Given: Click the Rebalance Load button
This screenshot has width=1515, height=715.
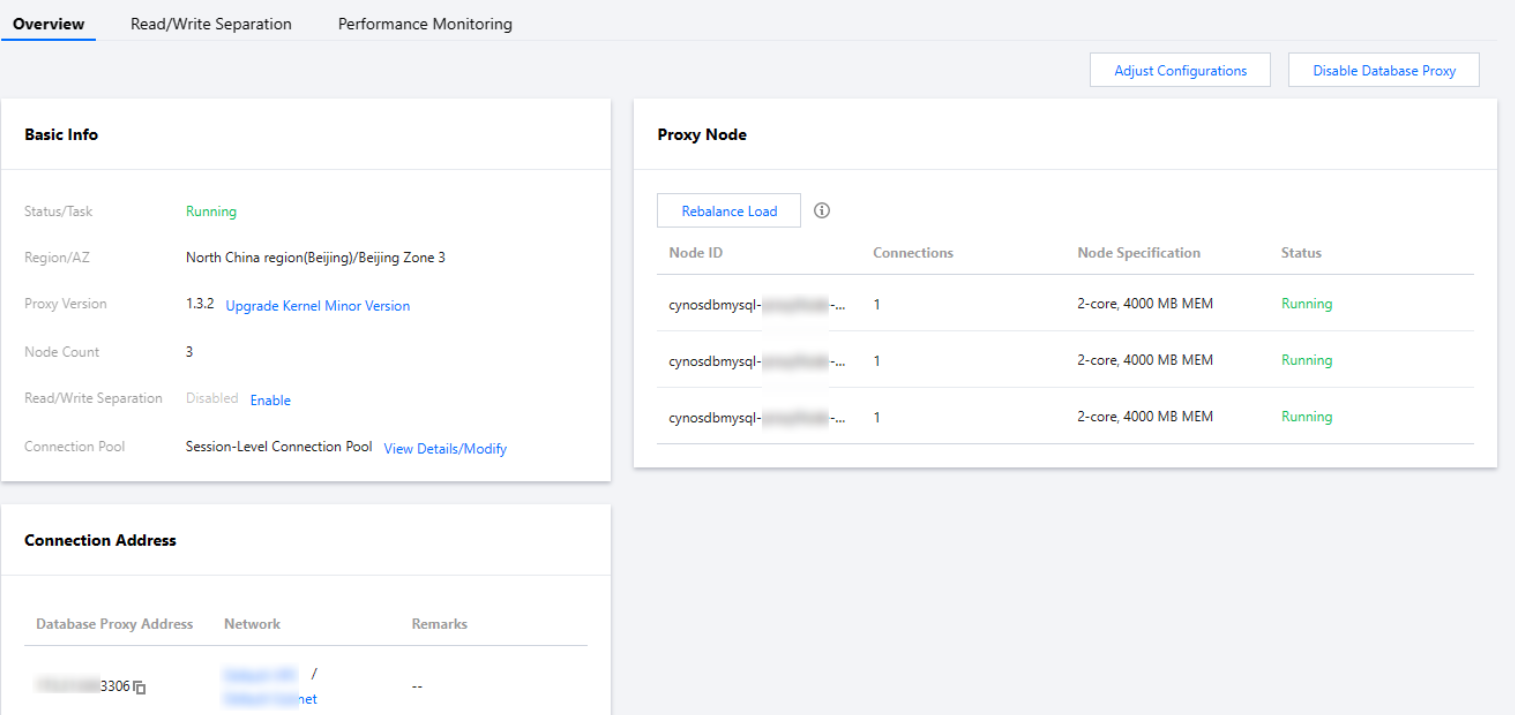Looking at the screenshot, I should (x=729, y=211).
